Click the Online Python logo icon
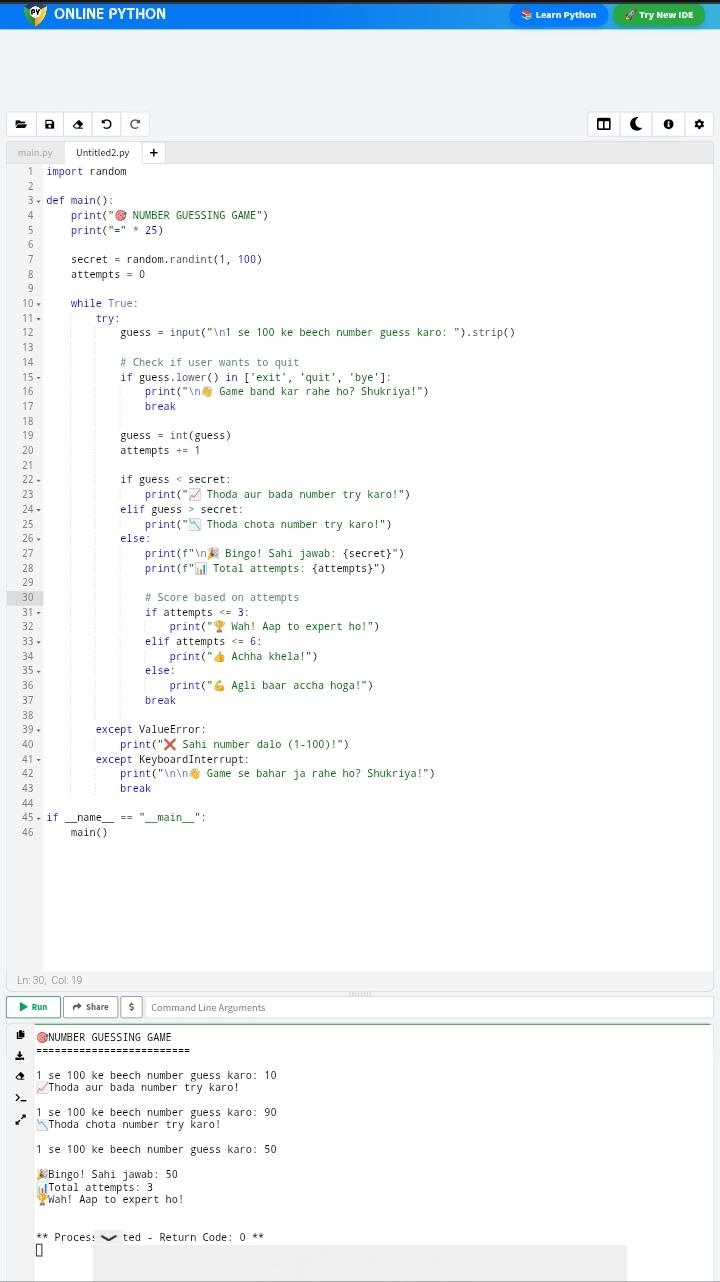Screen dimensions: 720x1282 pyautogui.click(x=35, y=14)
